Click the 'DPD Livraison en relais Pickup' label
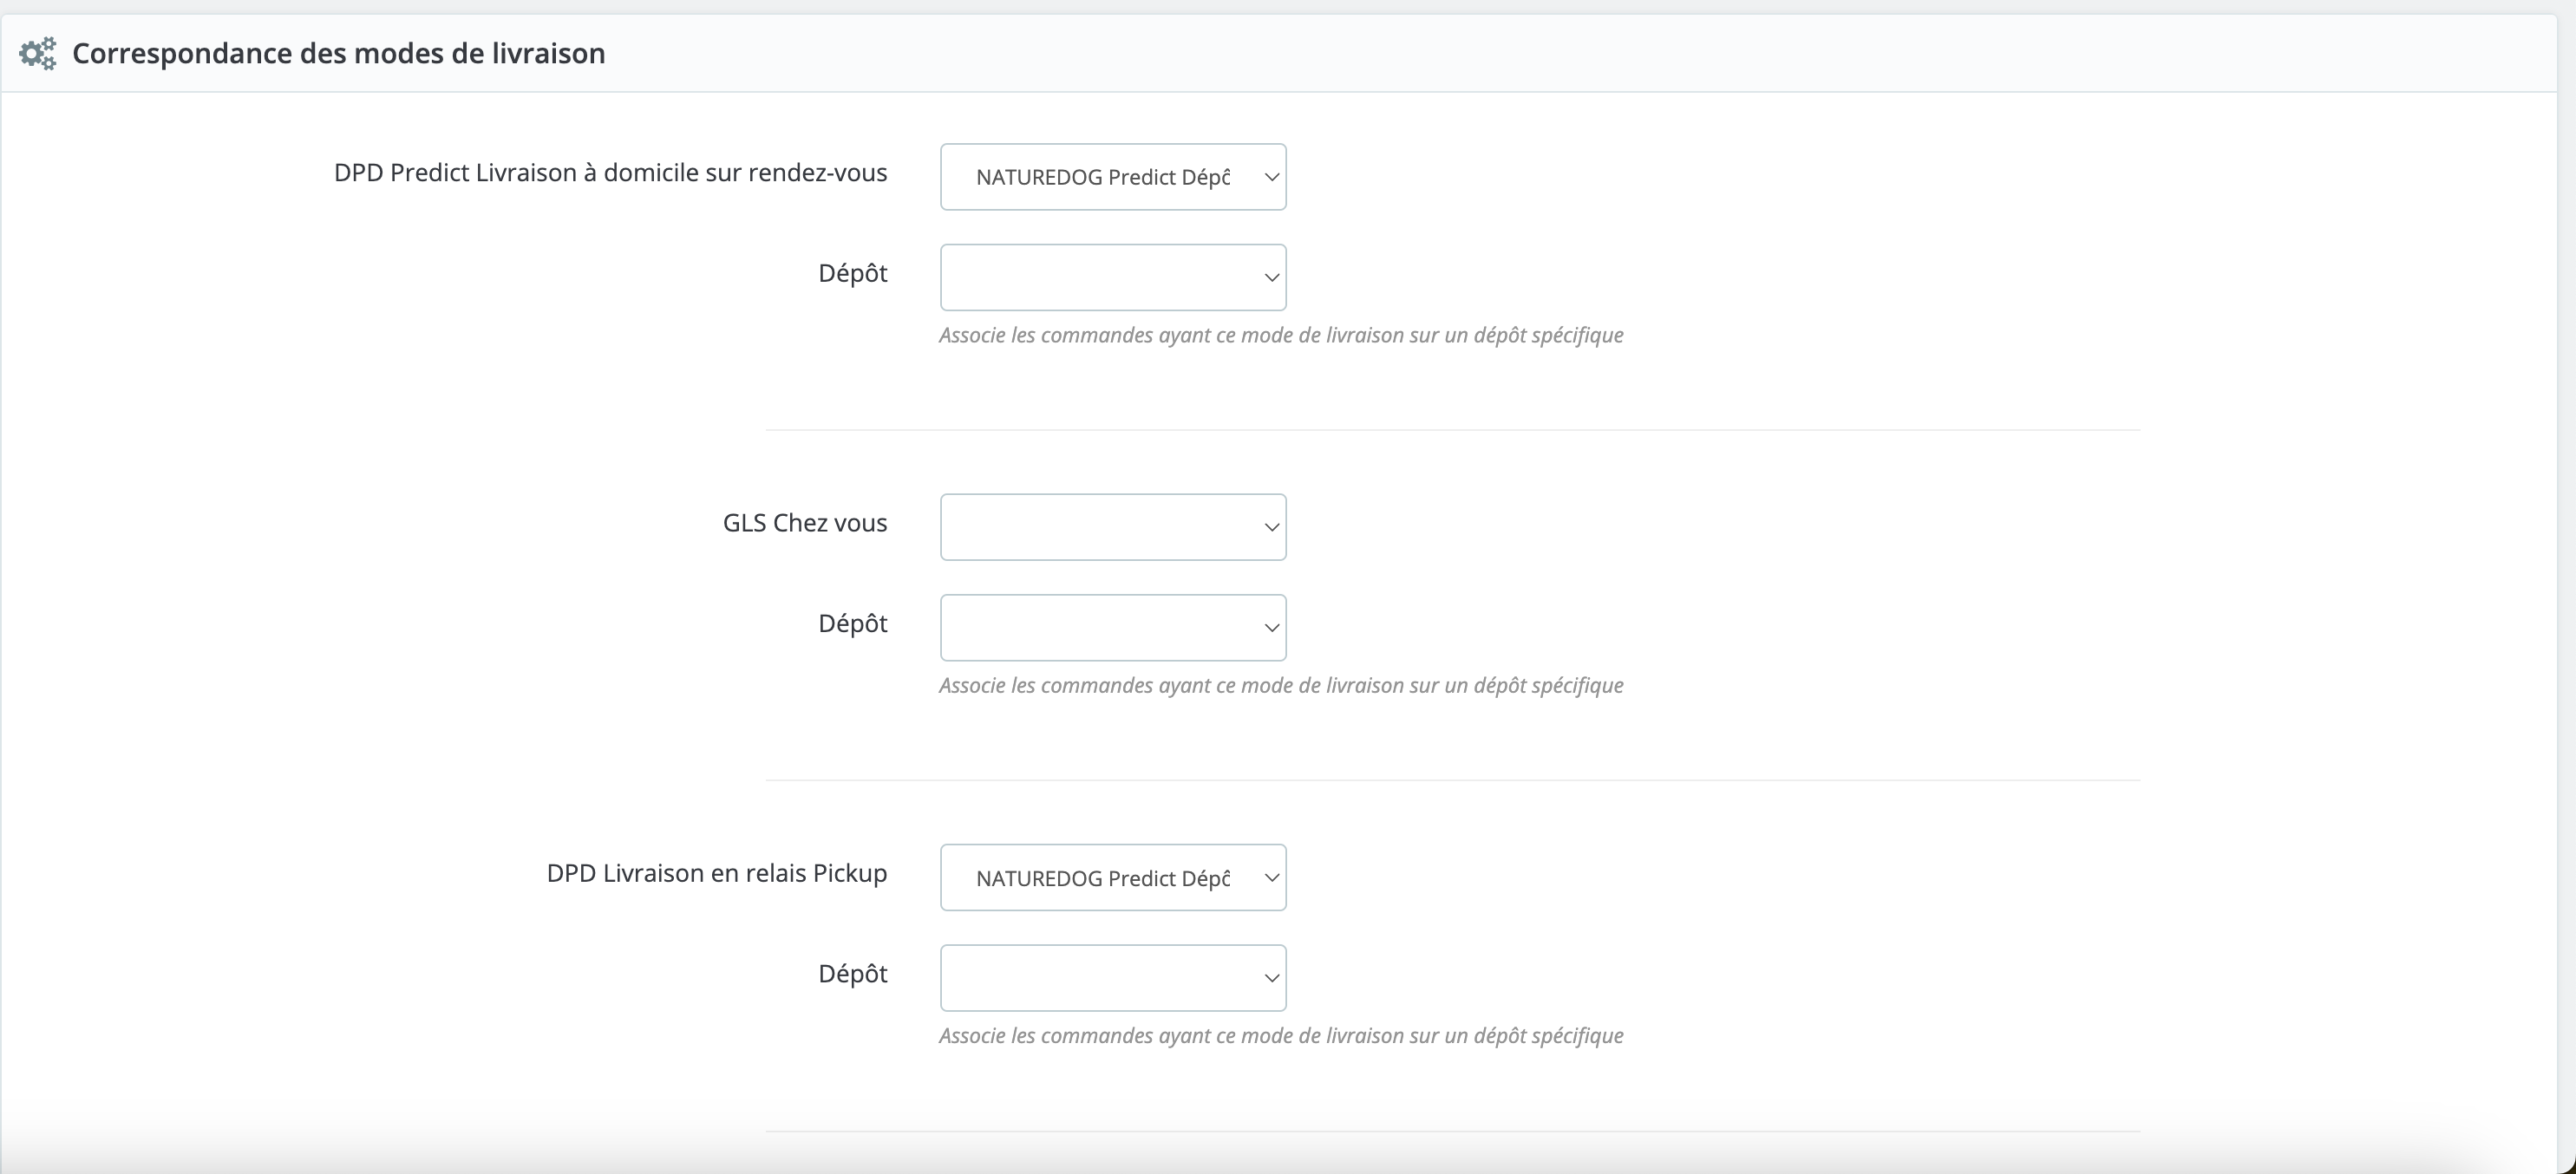Screen dimensions: 2576x1174 point(717,873)
